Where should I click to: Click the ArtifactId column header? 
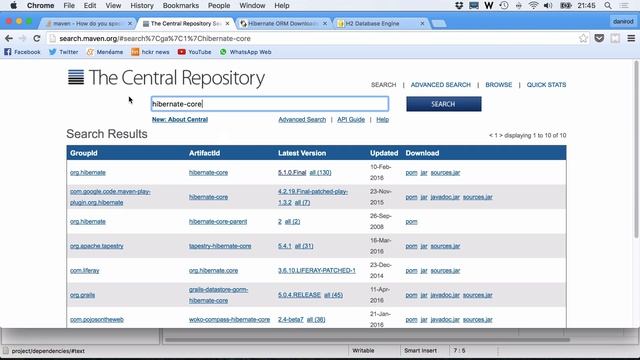pyautogui.click(x=204, y=153)
